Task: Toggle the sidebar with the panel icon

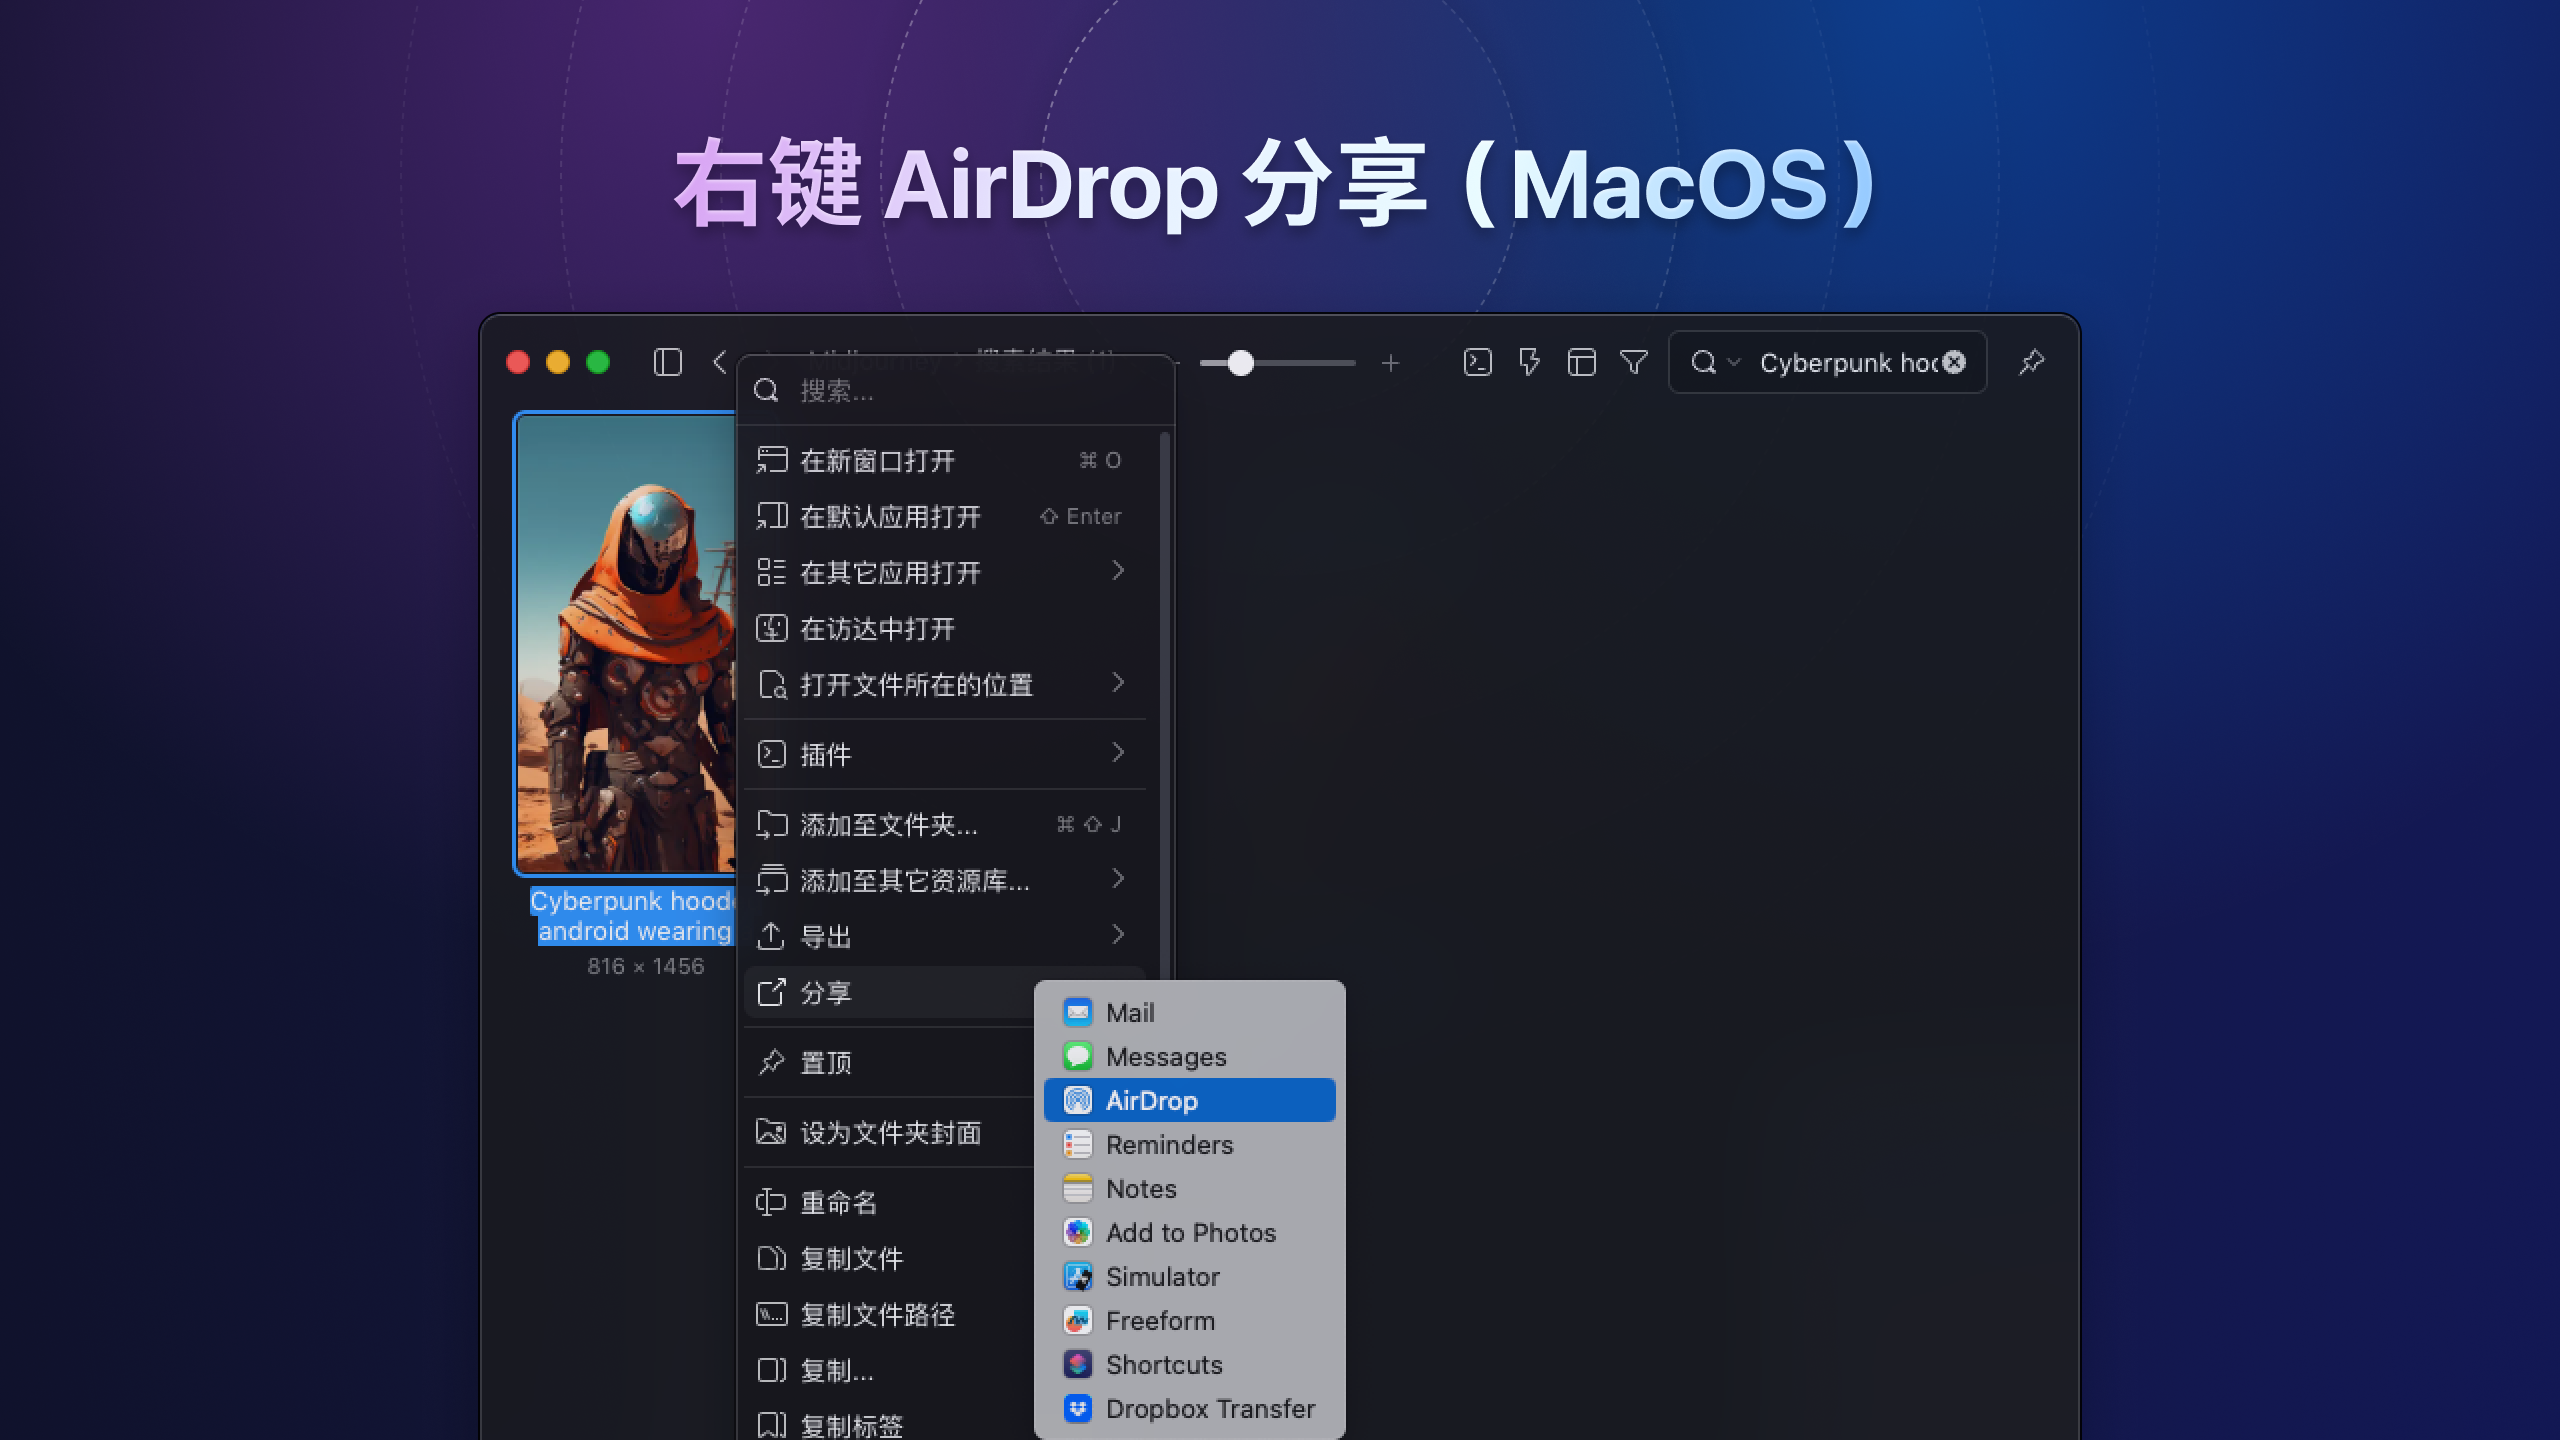Action: click(x=667, y=363)
